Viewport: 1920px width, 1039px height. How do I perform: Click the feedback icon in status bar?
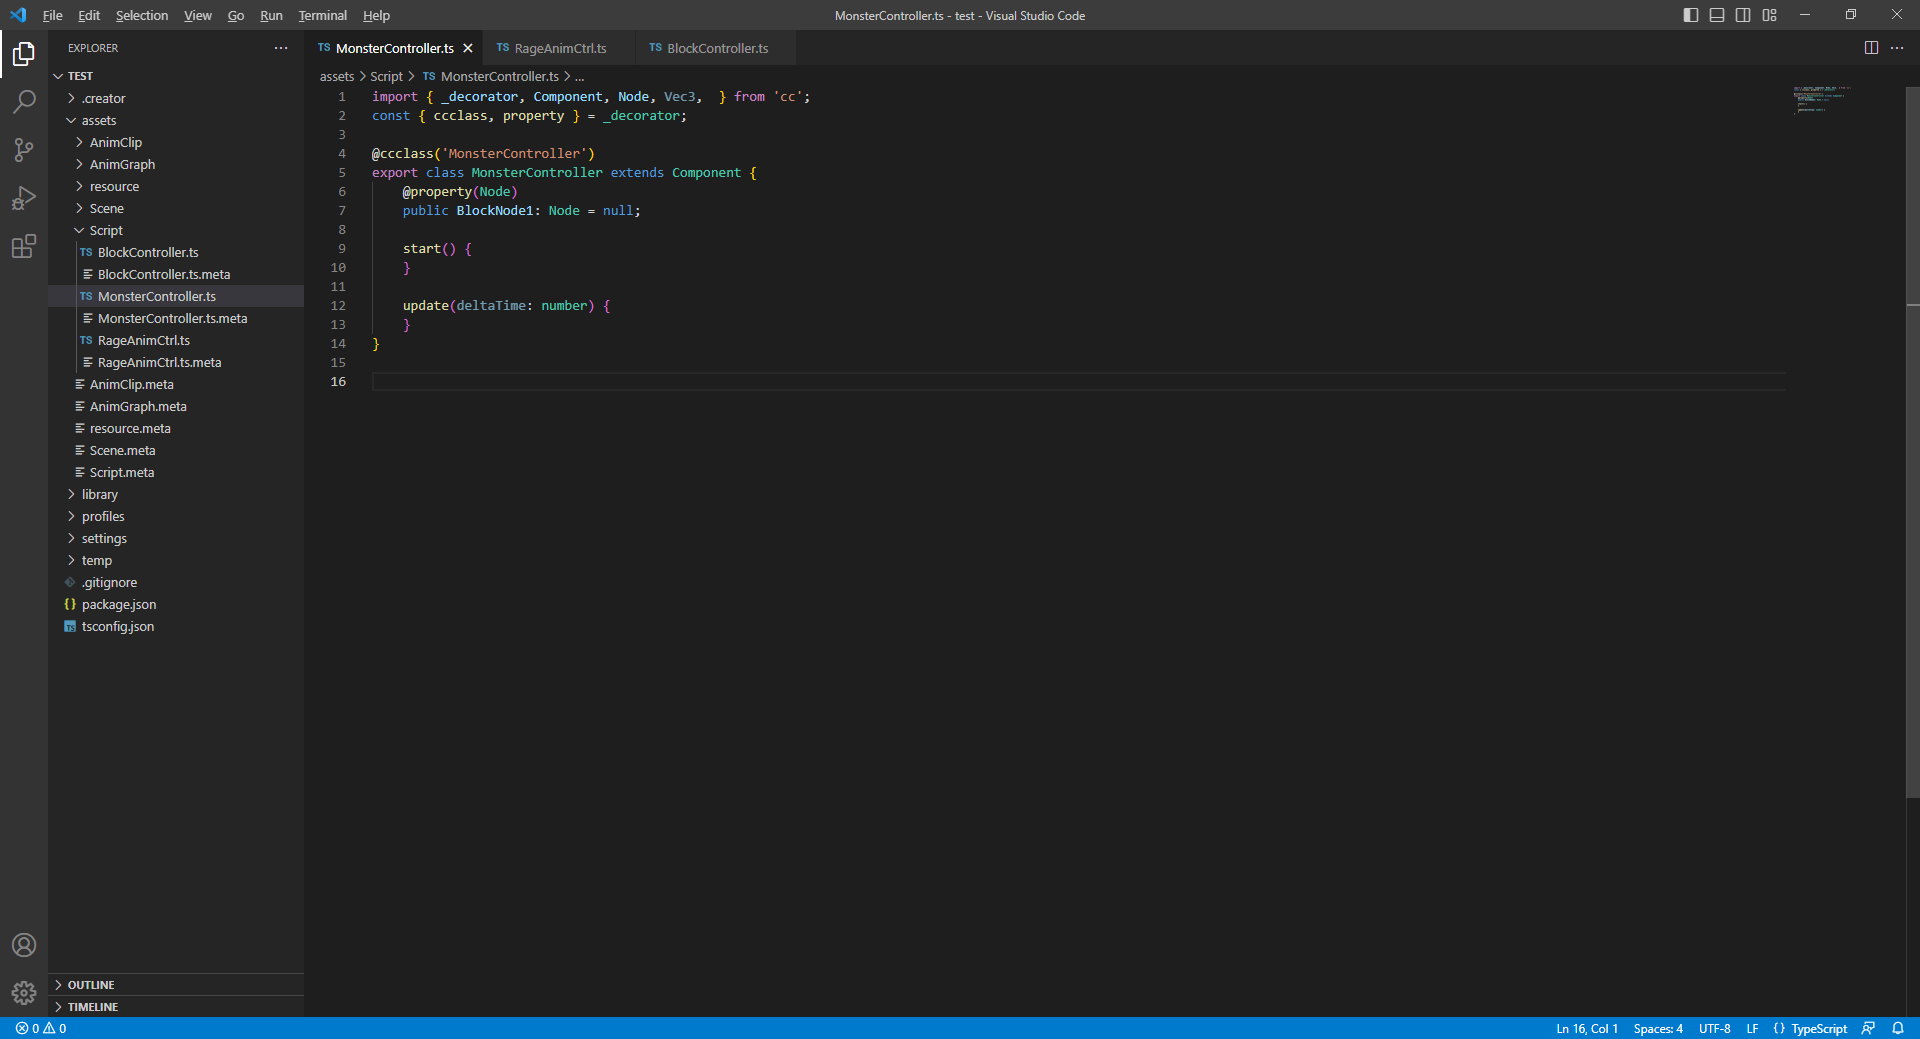pos(1868,1028)
